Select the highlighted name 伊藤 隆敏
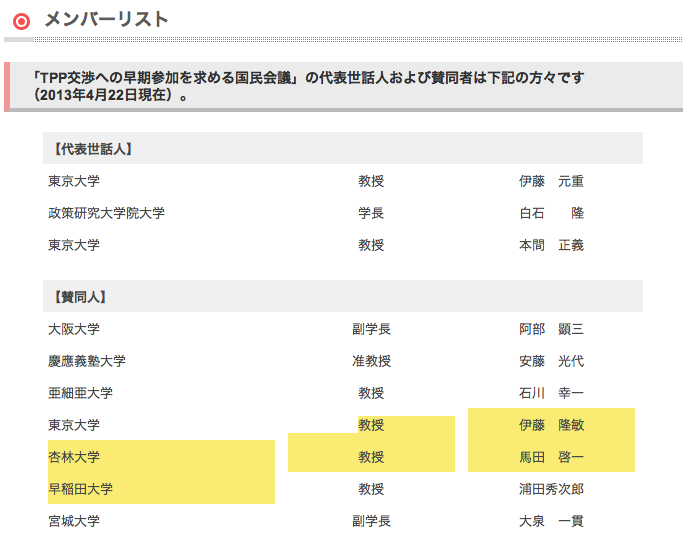This screenshot has width=687, height=538. (551, 425)
